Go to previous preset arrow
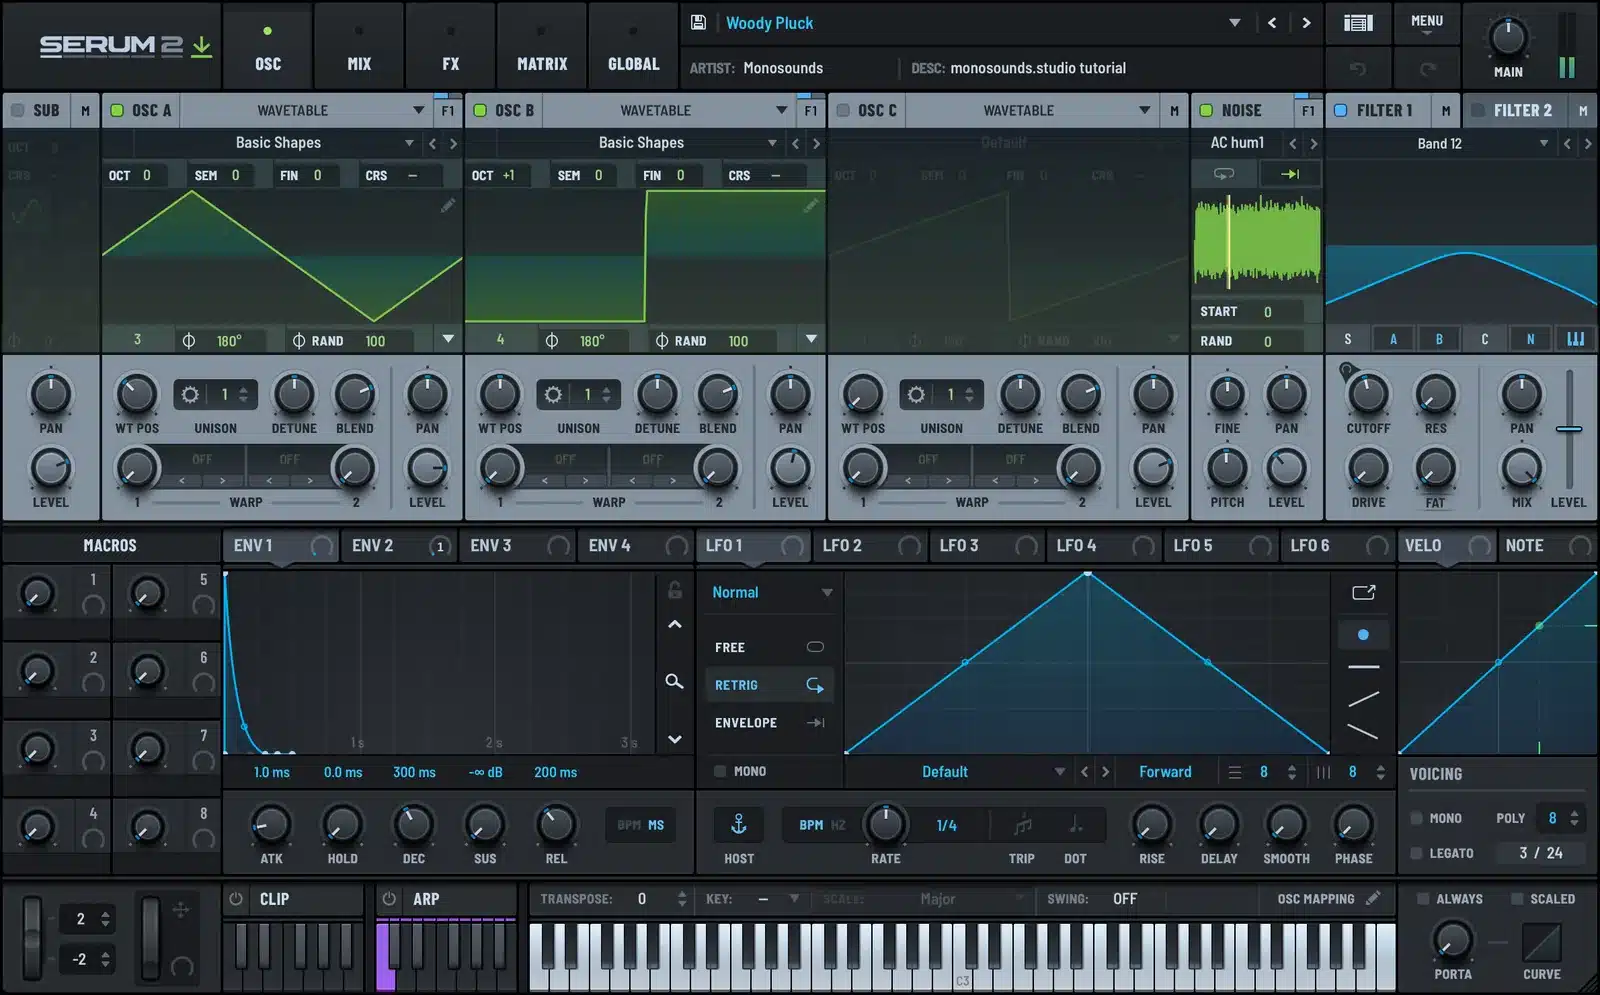The height and width of the screenshot is (995, 1600). (1272, 23)
